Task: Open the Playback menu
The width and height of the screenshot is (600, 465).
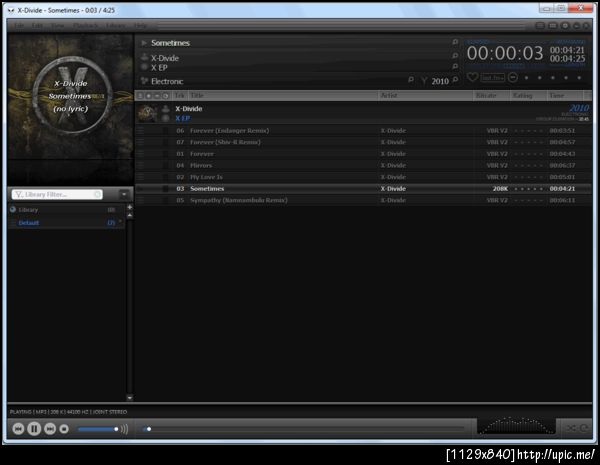Action: coord(86,26)
